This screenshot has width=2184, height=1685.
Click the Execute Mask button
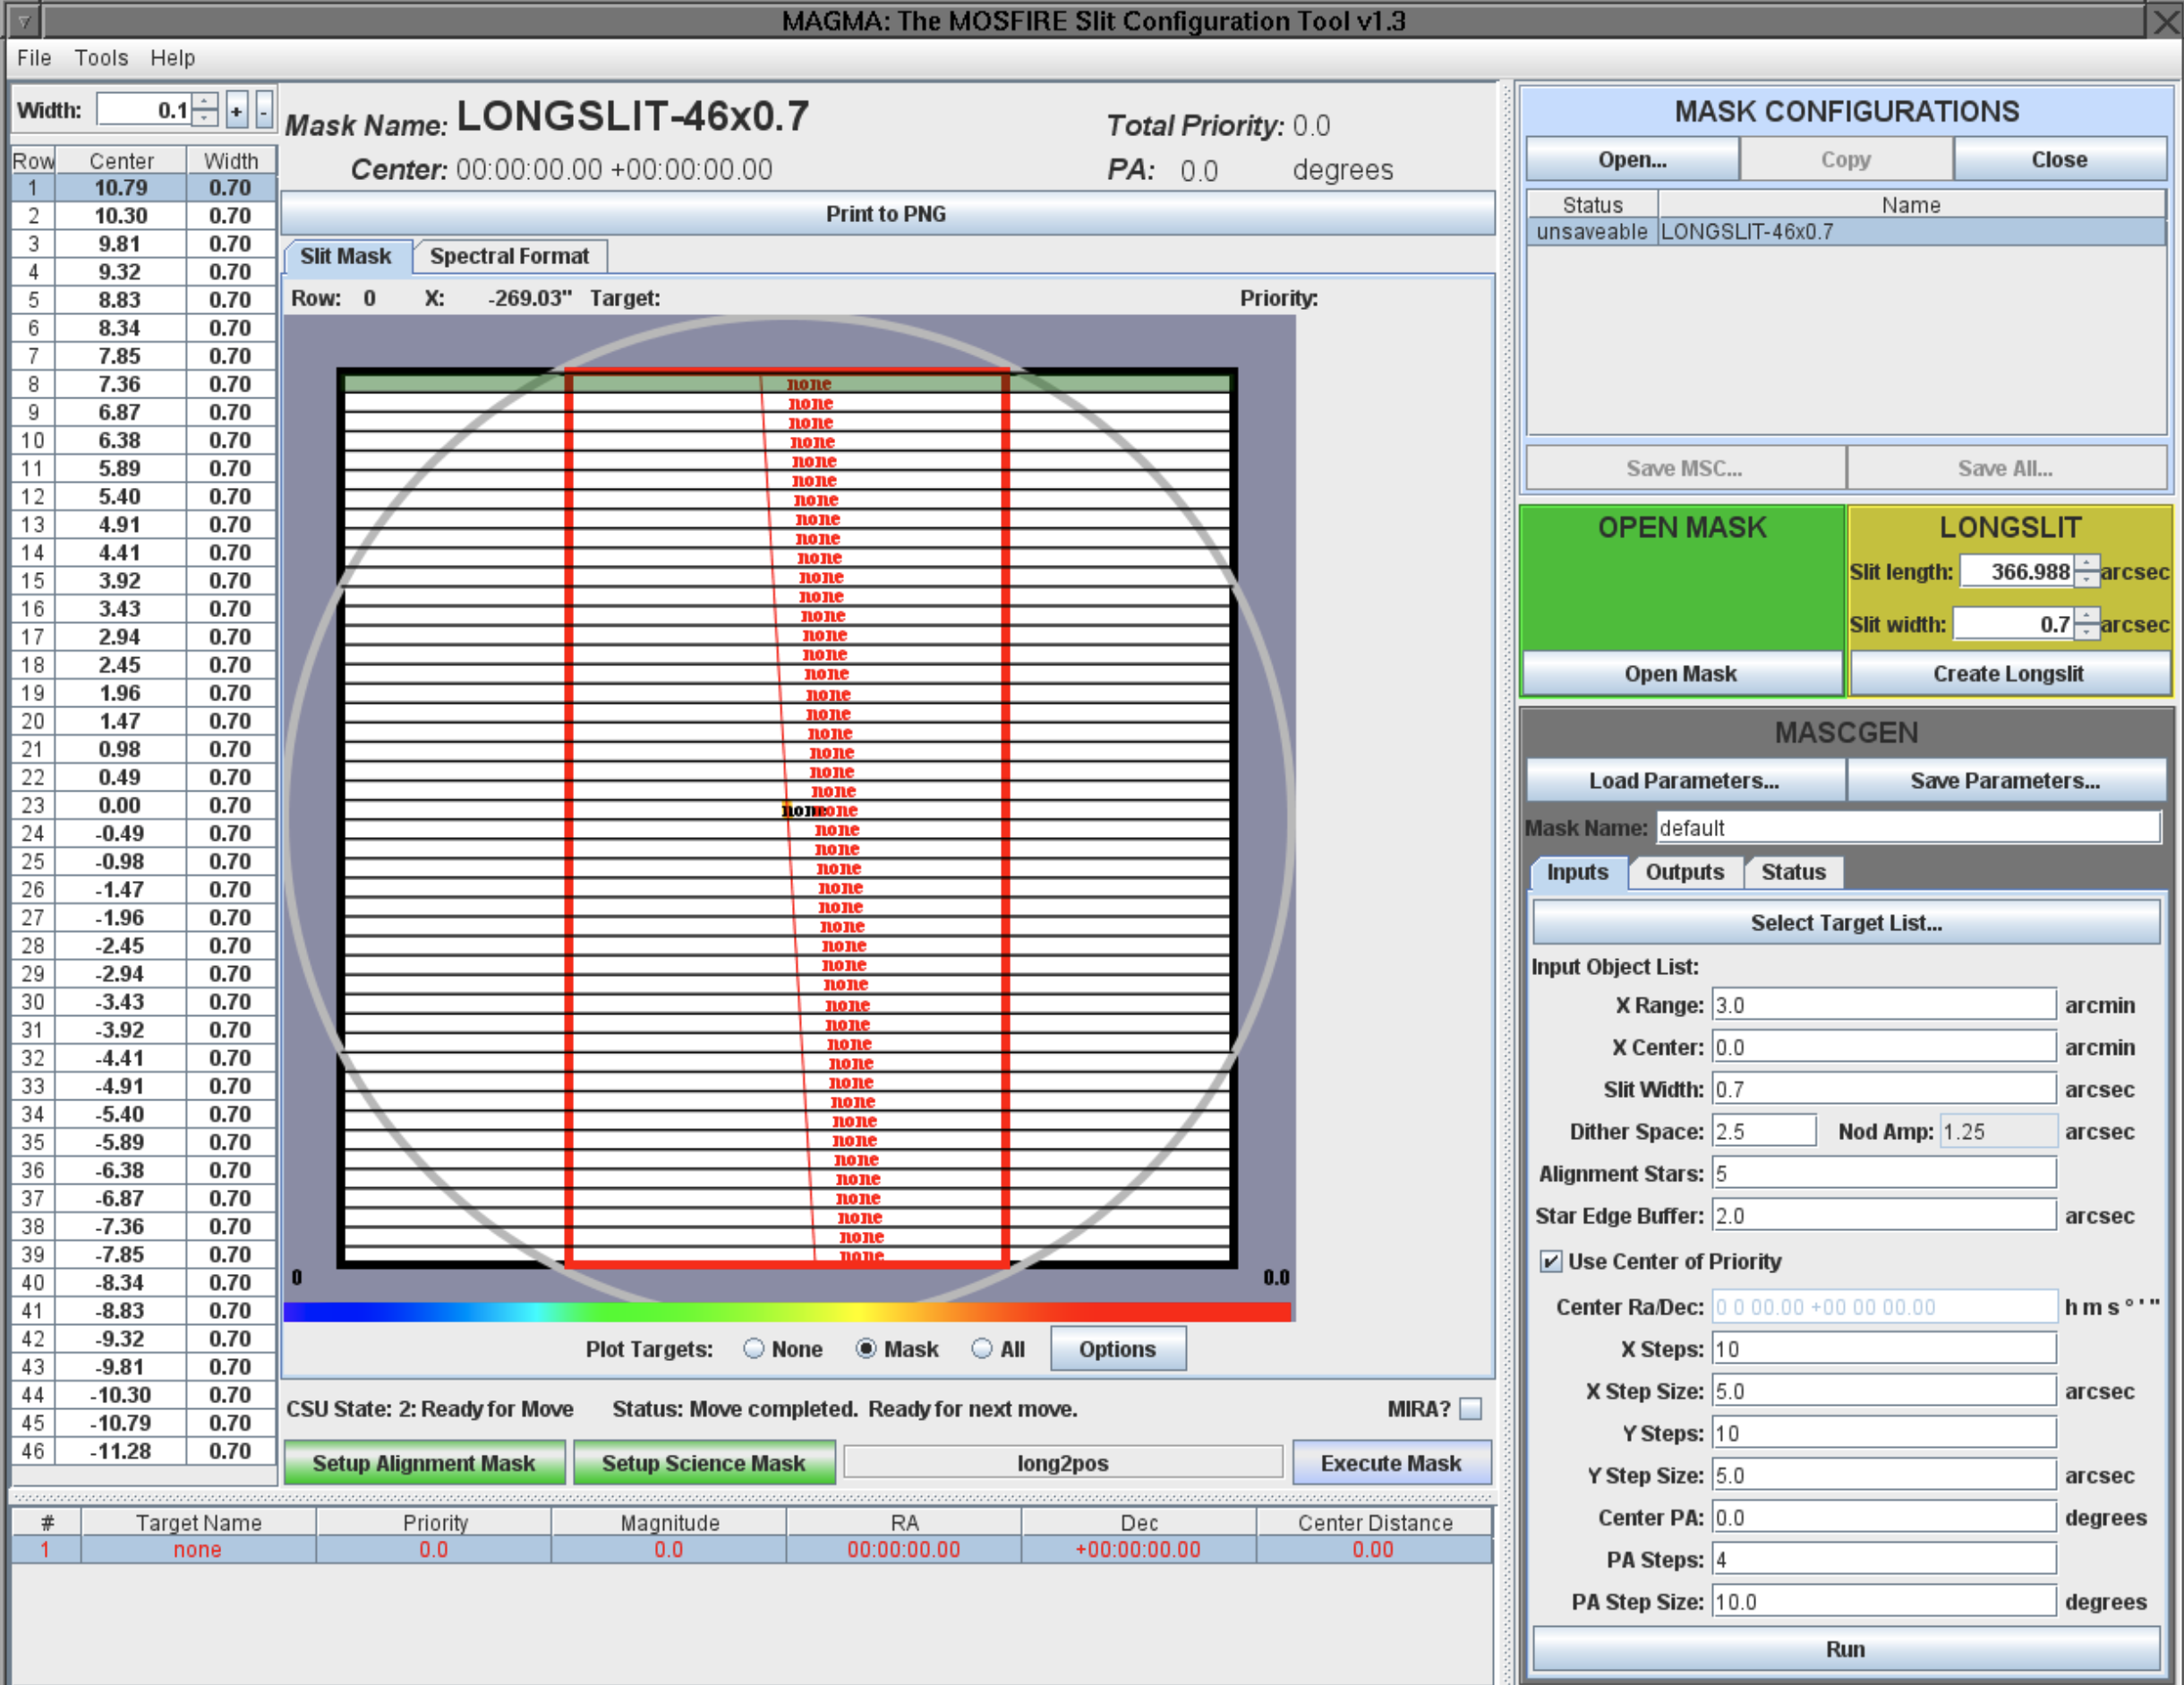(1391, 1463)
